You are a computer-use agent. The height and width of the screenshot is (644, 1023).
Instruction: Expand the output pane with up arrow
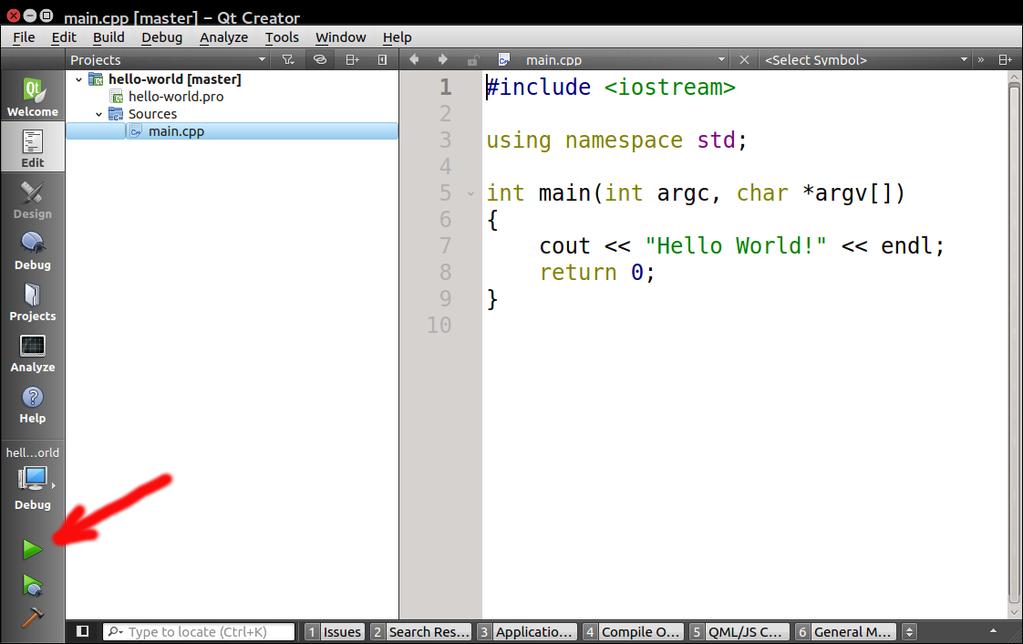pyautogui.click(x=993, y=631)
